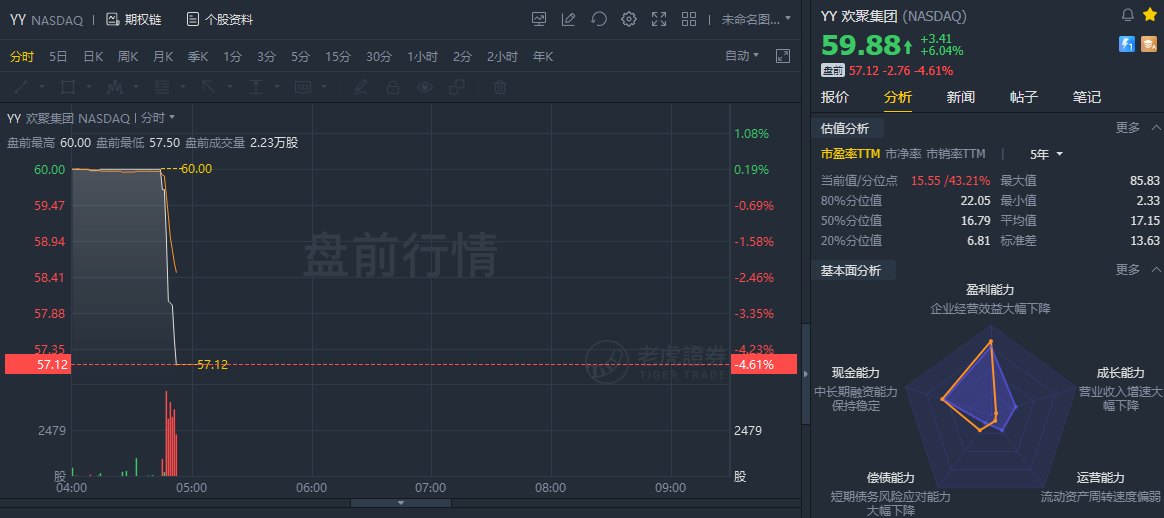Switch to the 周K chart
The height and width of the screenshot is (518, 1164).
[128, 56]
